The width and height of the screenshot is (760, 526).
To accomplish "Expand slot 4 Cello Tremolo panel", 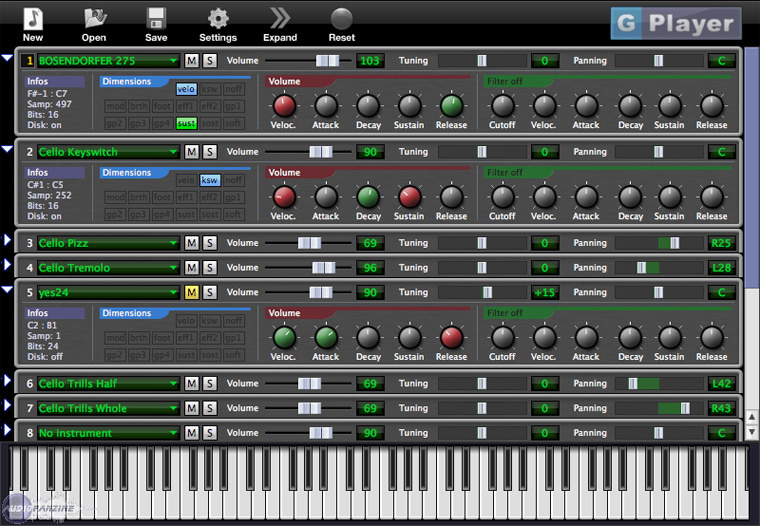I will (x=7, y=265).
